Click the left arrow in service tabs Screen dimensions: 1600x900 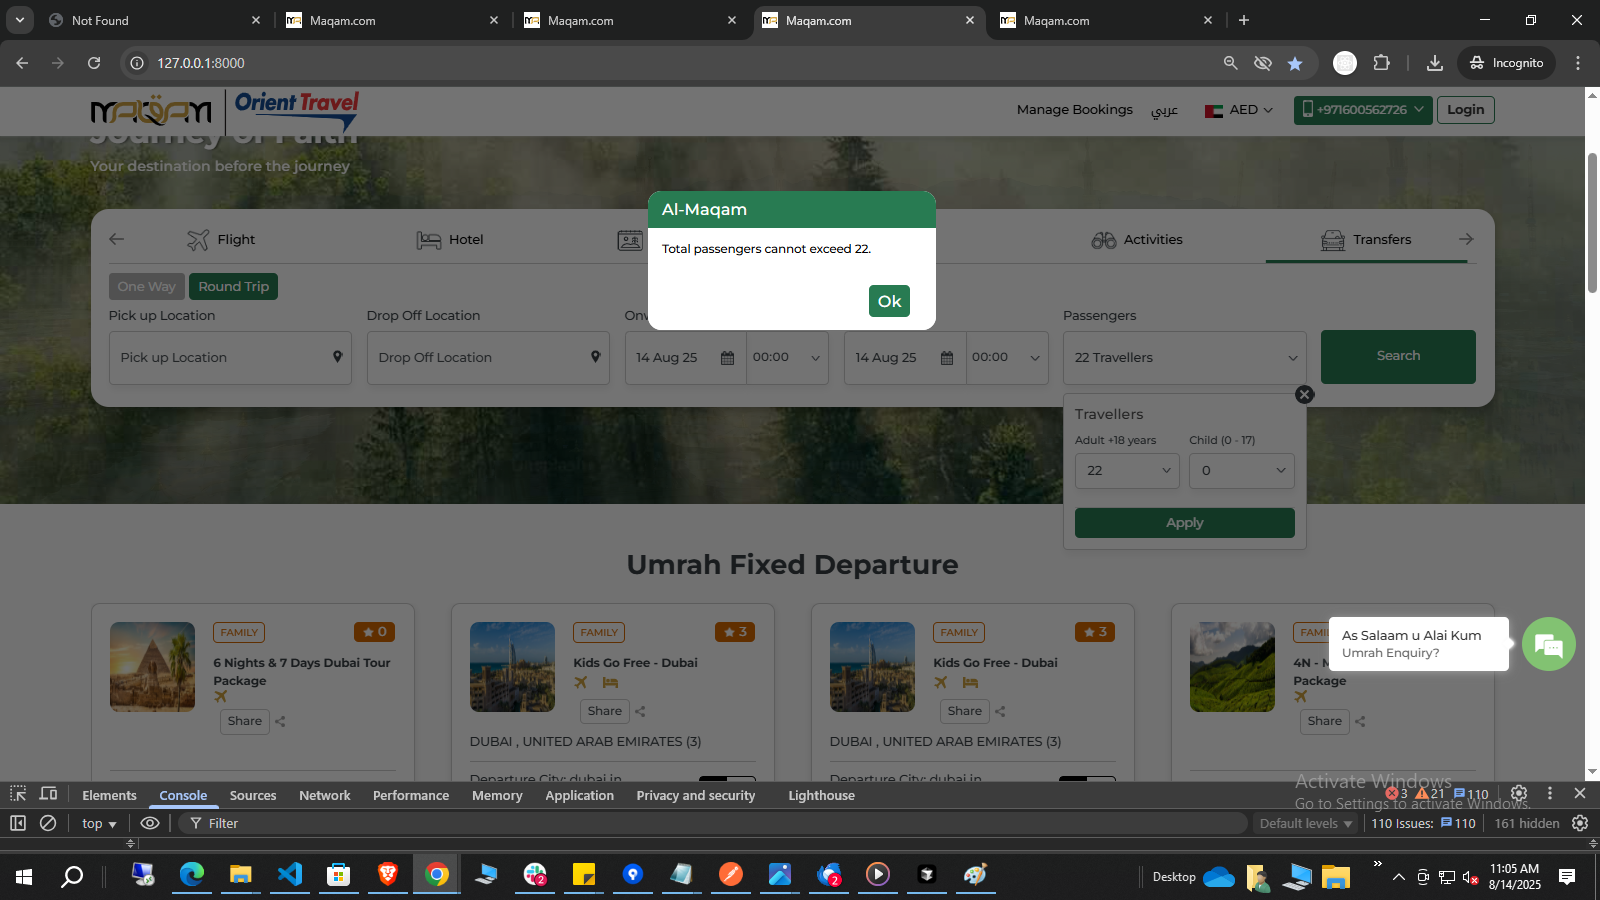pos(117,240)
